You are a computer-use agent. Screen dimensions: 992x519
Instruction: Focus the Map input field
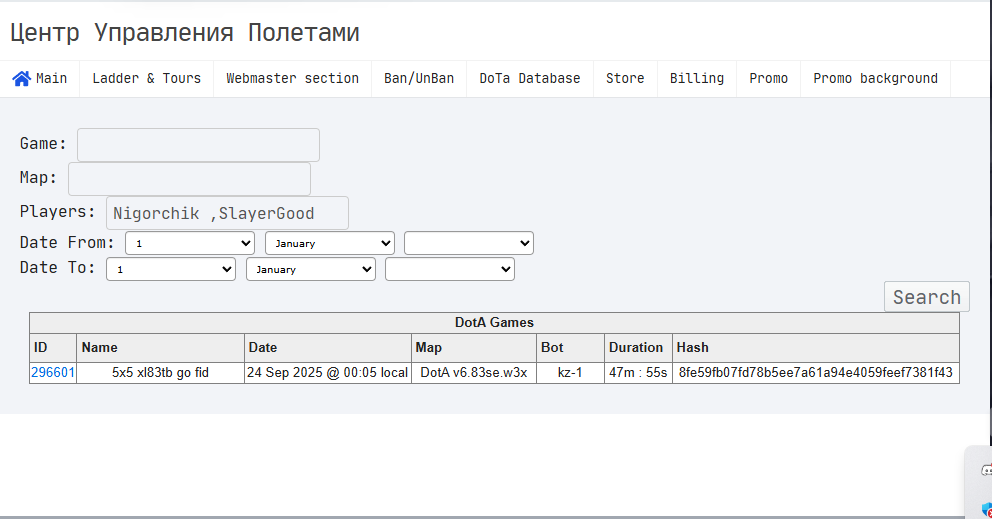[189, 179]
